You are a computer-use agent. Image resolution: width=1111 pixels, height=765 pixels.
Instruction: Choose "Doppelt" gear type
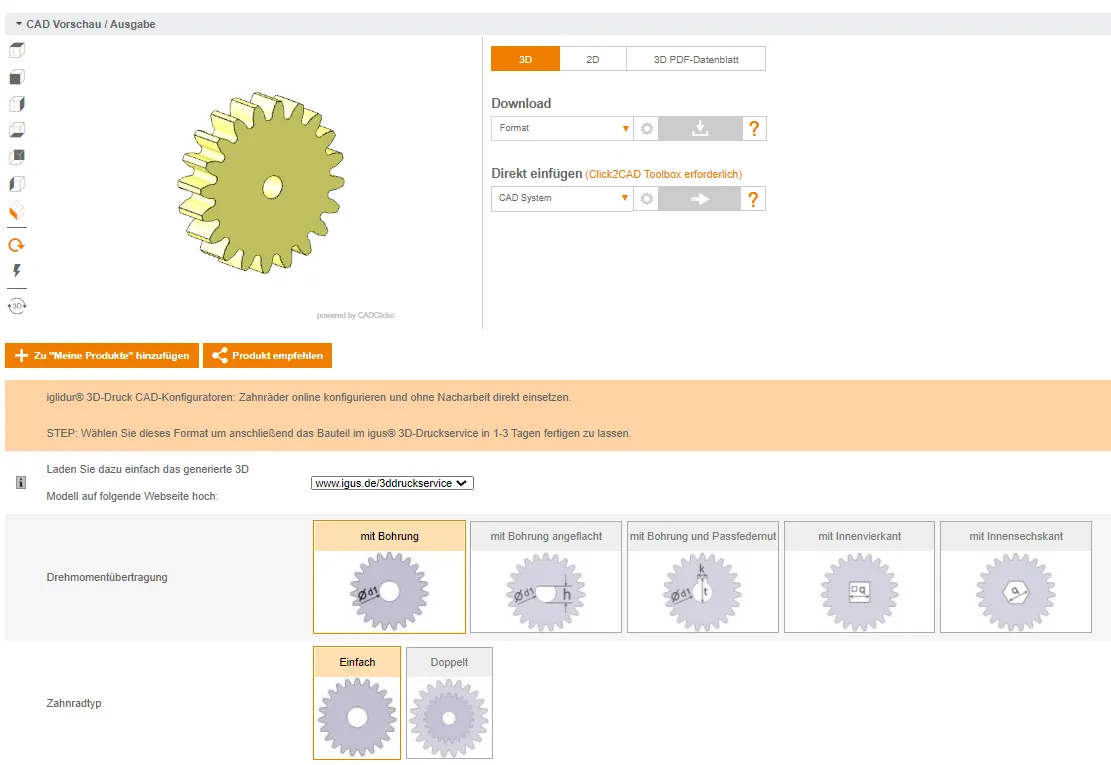click(449, 703)
